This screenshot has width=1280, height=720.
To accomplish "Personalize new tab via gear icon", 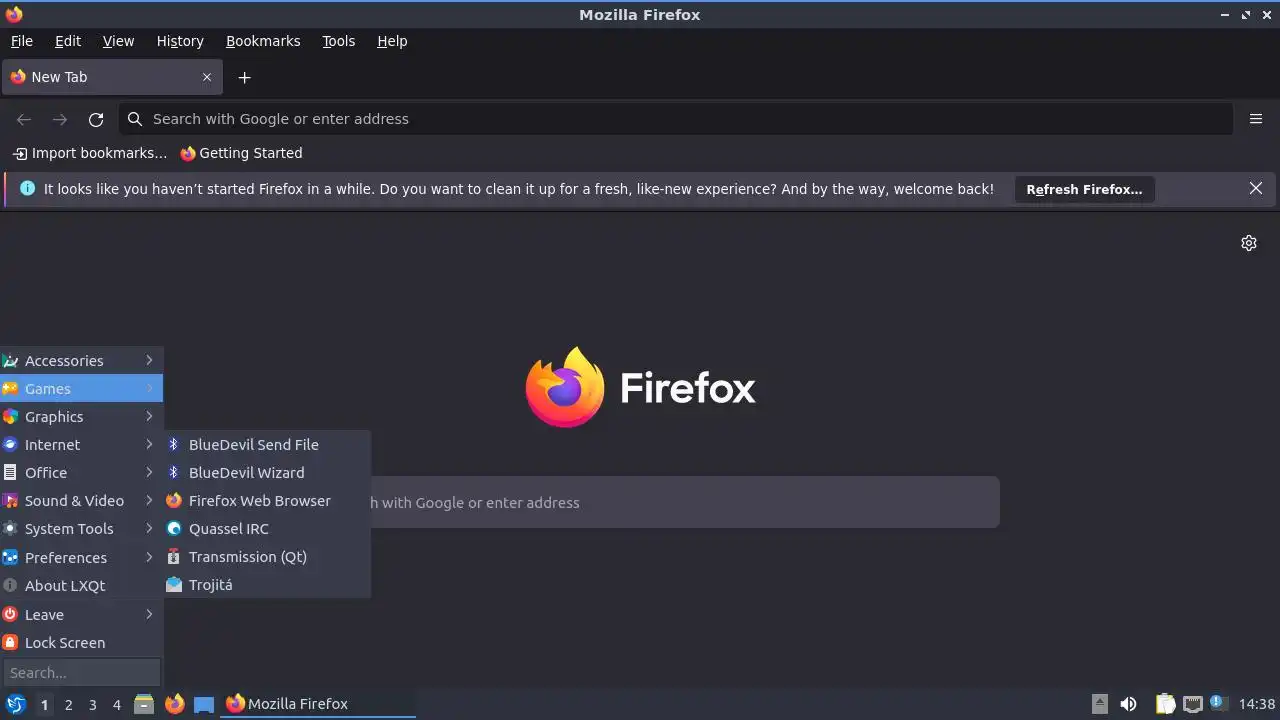I will 1249,243.
